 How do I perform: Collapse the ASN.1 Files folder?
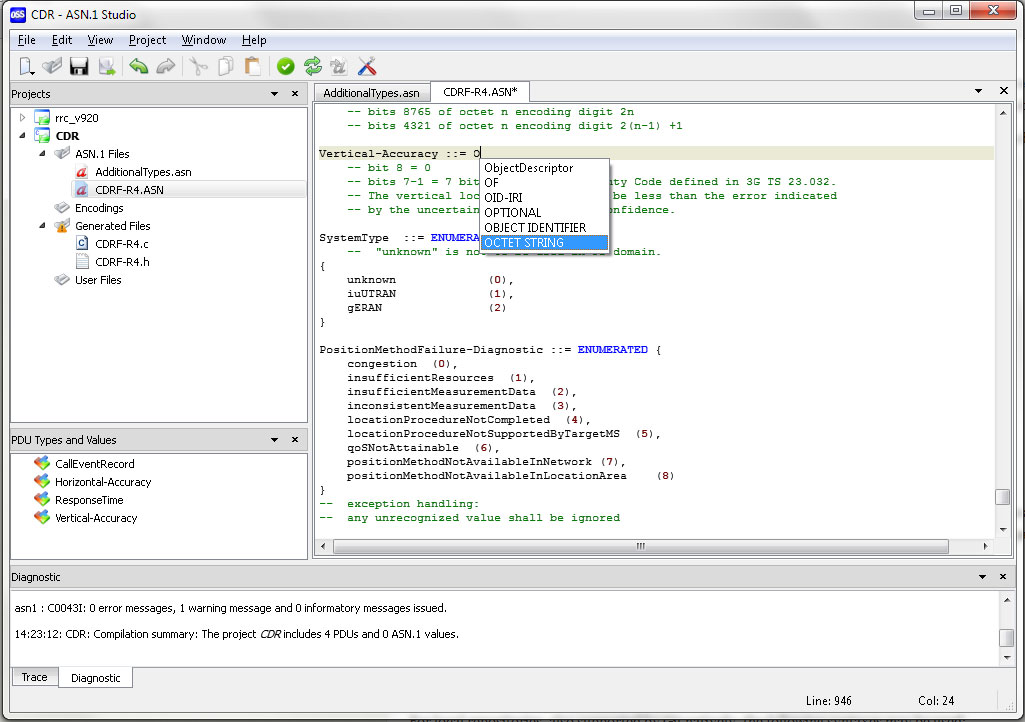(42, 154)
